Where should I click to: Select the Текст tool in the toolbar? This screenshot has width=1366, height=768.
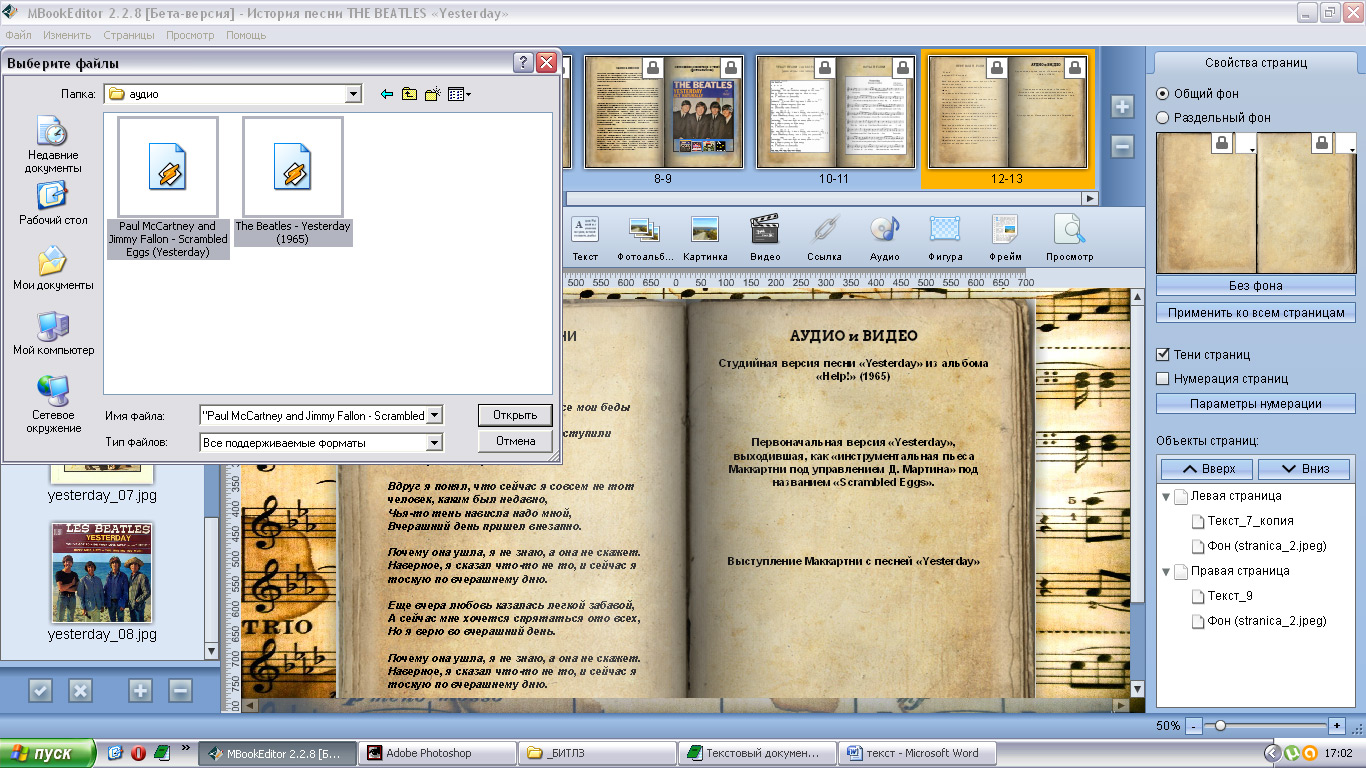585,239
